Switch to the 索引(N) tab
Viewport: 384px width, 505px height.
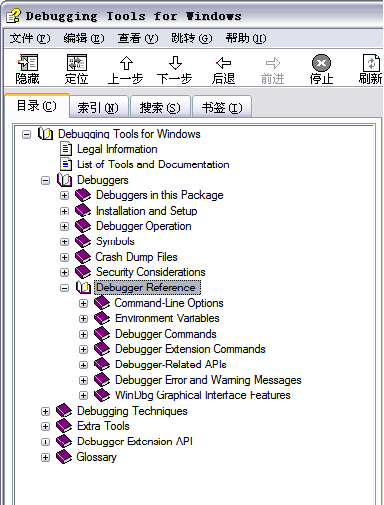[x=98, y=107]
